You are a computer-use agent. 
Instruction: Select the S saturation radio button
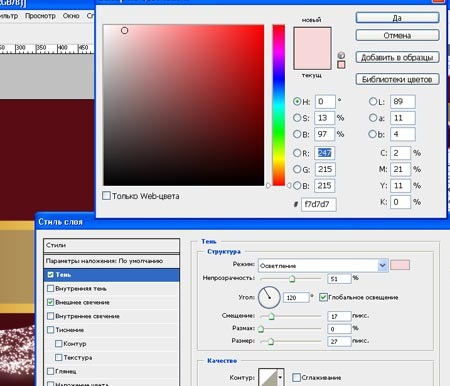[x=297, y=118]
